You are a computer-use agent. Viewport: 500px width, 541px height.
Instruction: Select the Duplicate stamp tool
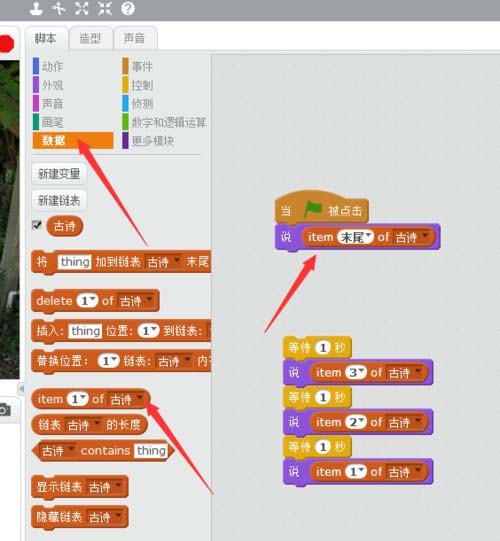tap(36, 9)
